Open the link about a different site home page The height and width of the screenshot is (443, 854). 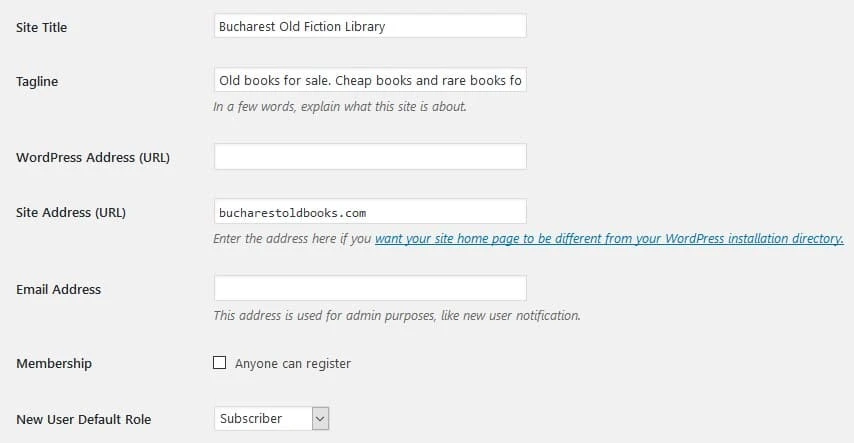[609, 239]
